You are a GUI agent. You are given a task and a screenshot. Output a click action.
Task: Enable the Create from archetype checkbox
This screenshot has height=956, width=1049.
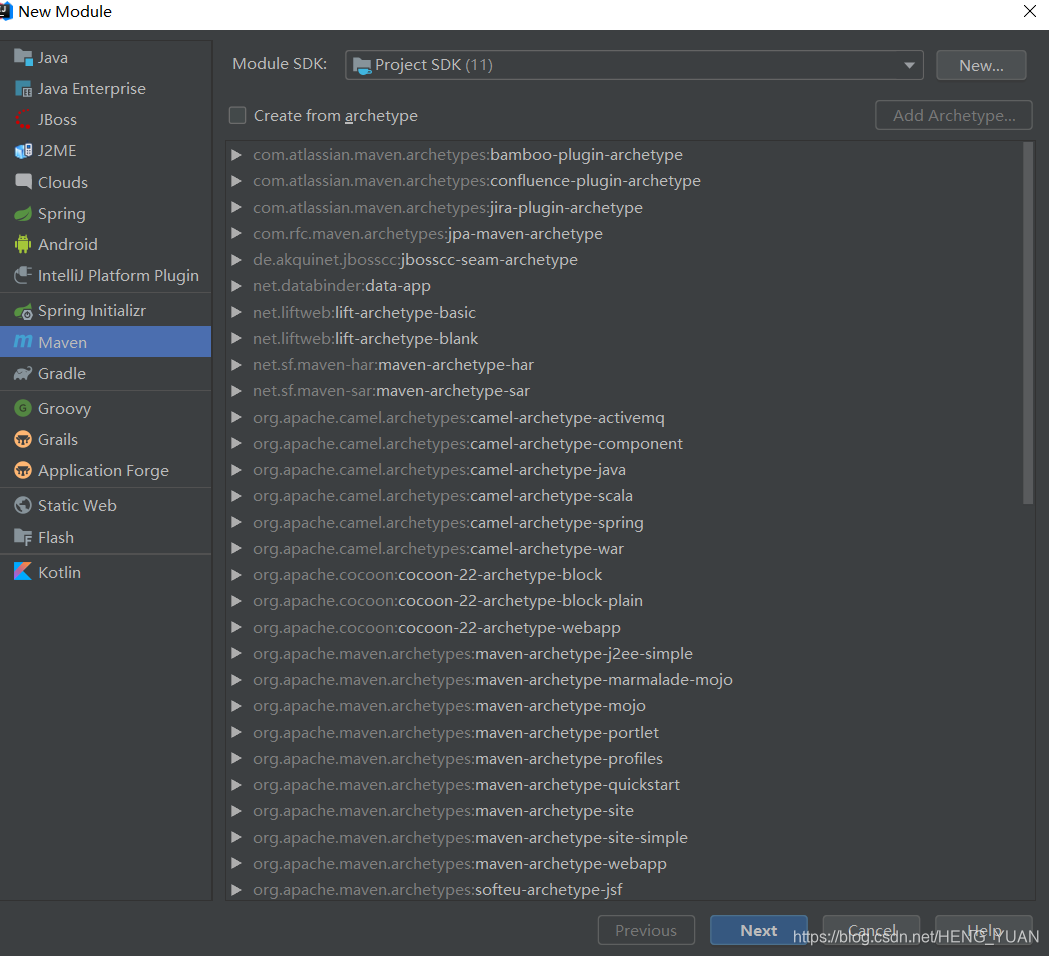point(237,116)
